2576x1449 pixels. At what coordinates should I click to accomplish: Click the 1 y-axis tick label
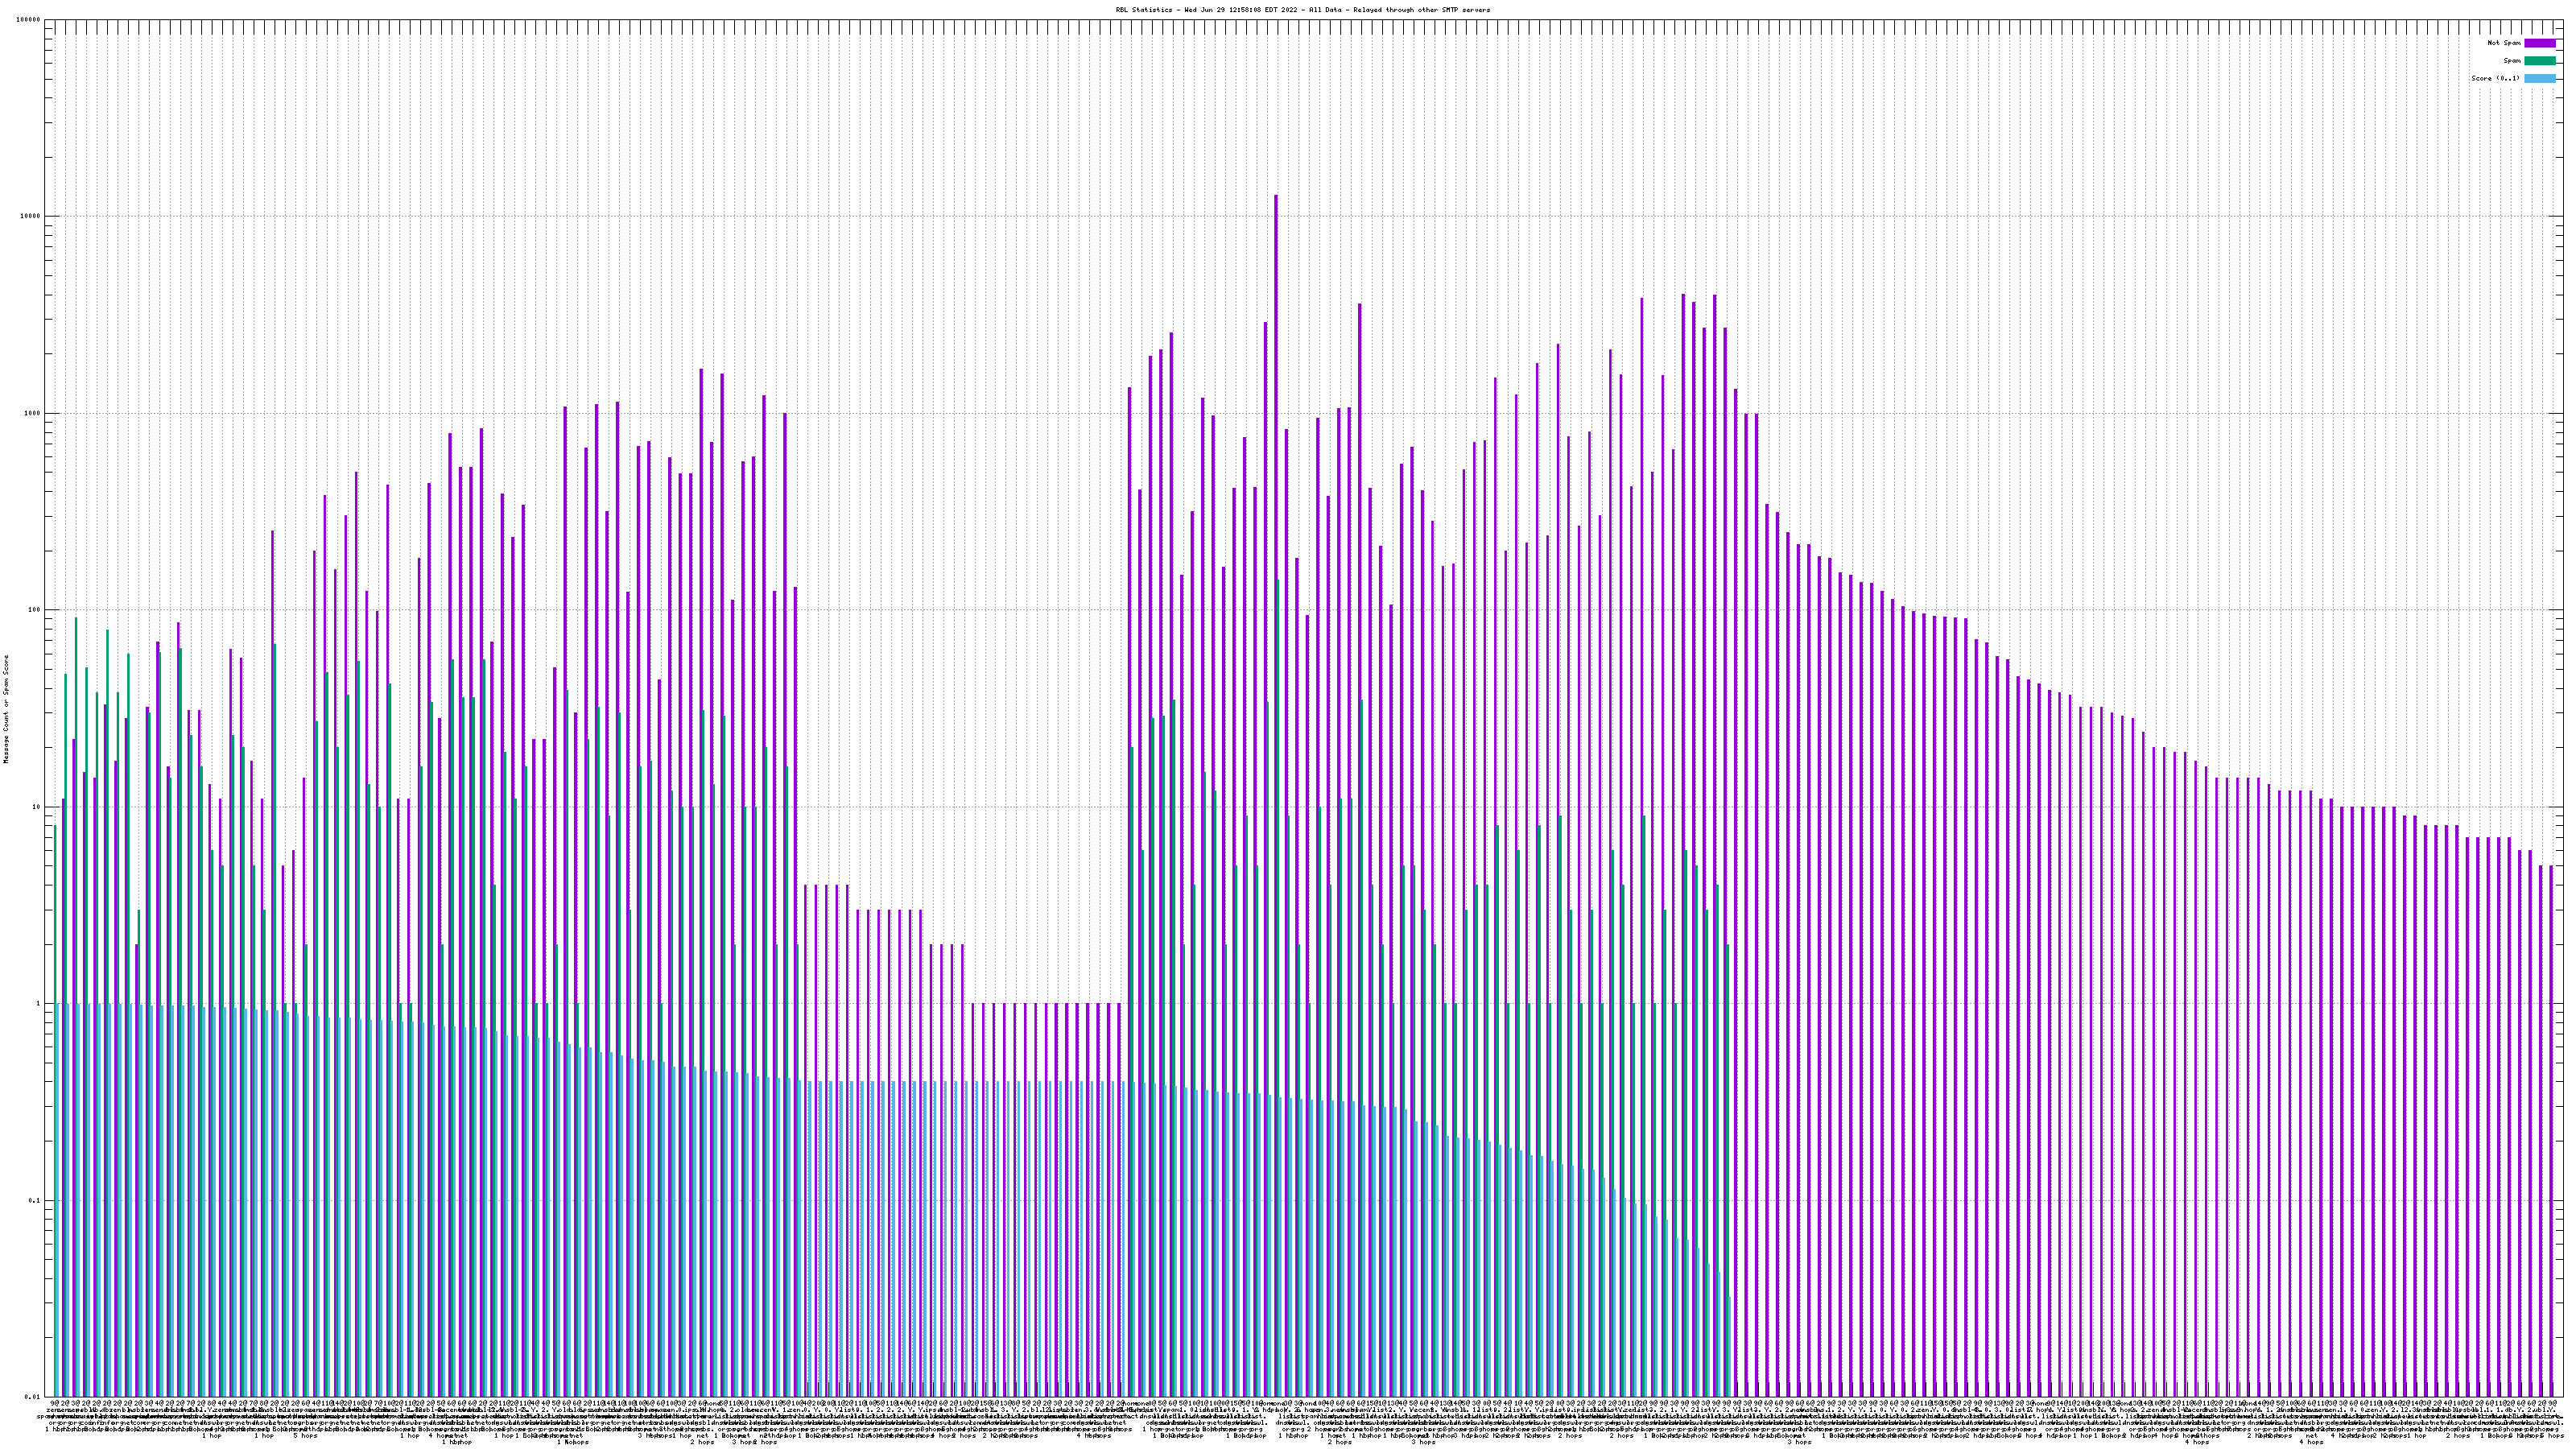(39, 1004)
